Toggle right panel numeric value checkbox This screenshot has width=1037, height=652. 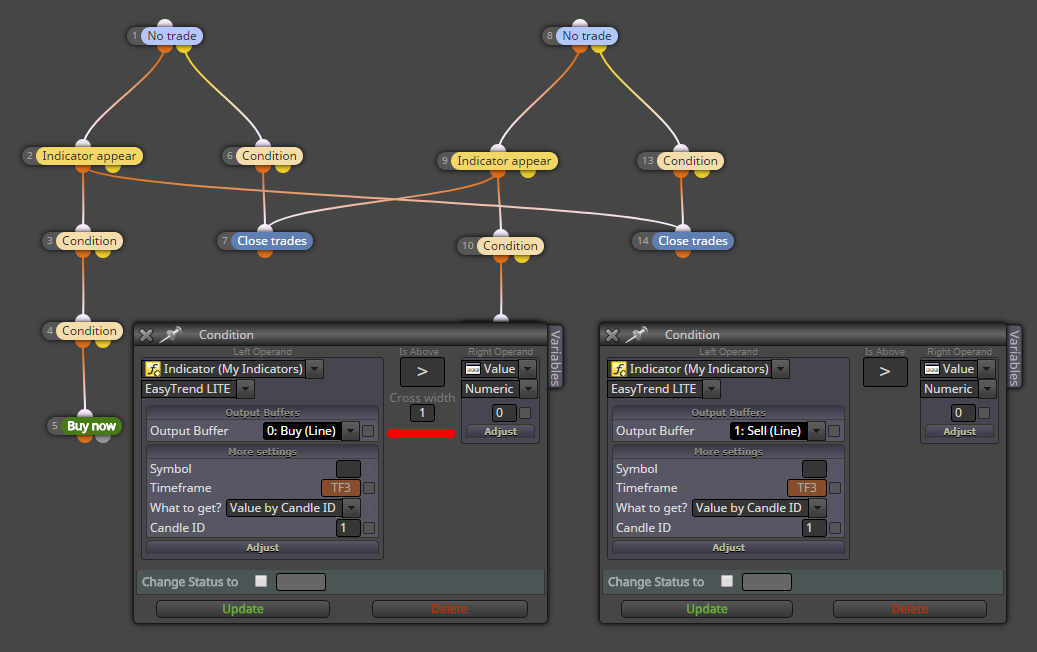[984, 413]
